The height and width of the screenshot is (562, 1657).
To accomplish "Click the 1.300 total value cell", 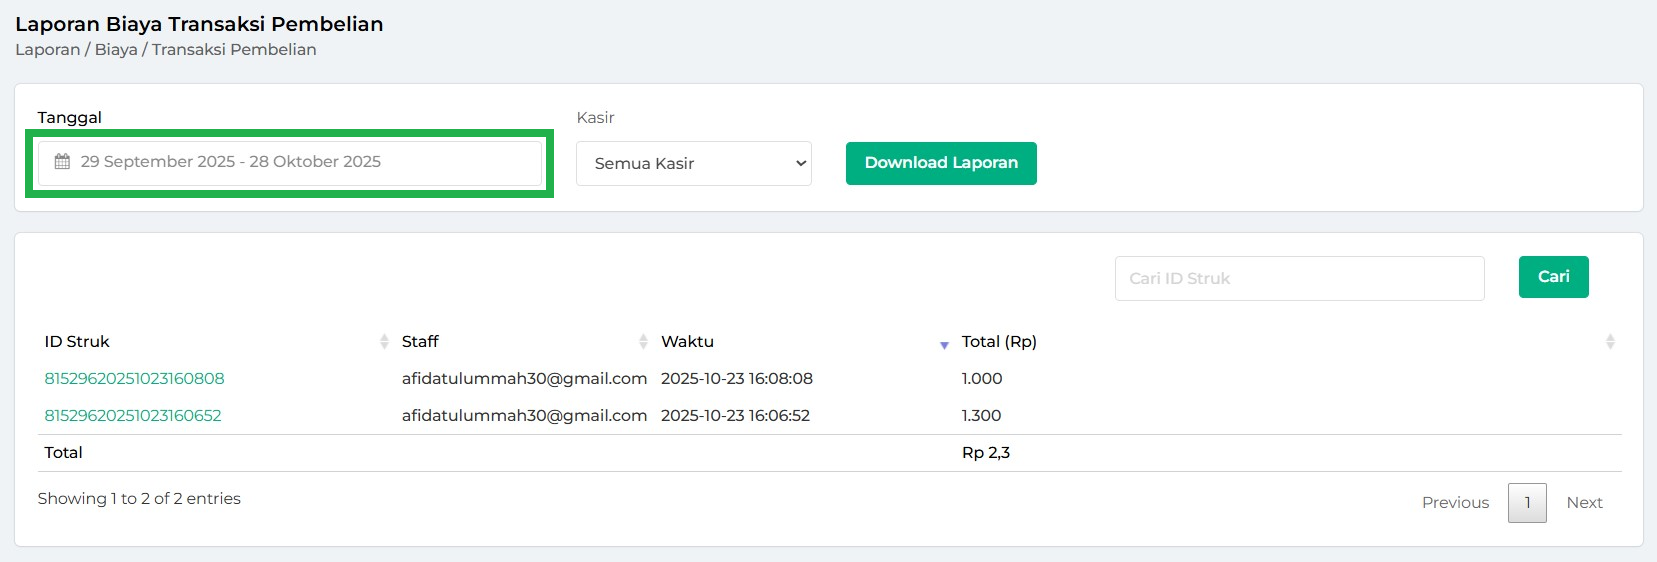I will tap(981, 415).
